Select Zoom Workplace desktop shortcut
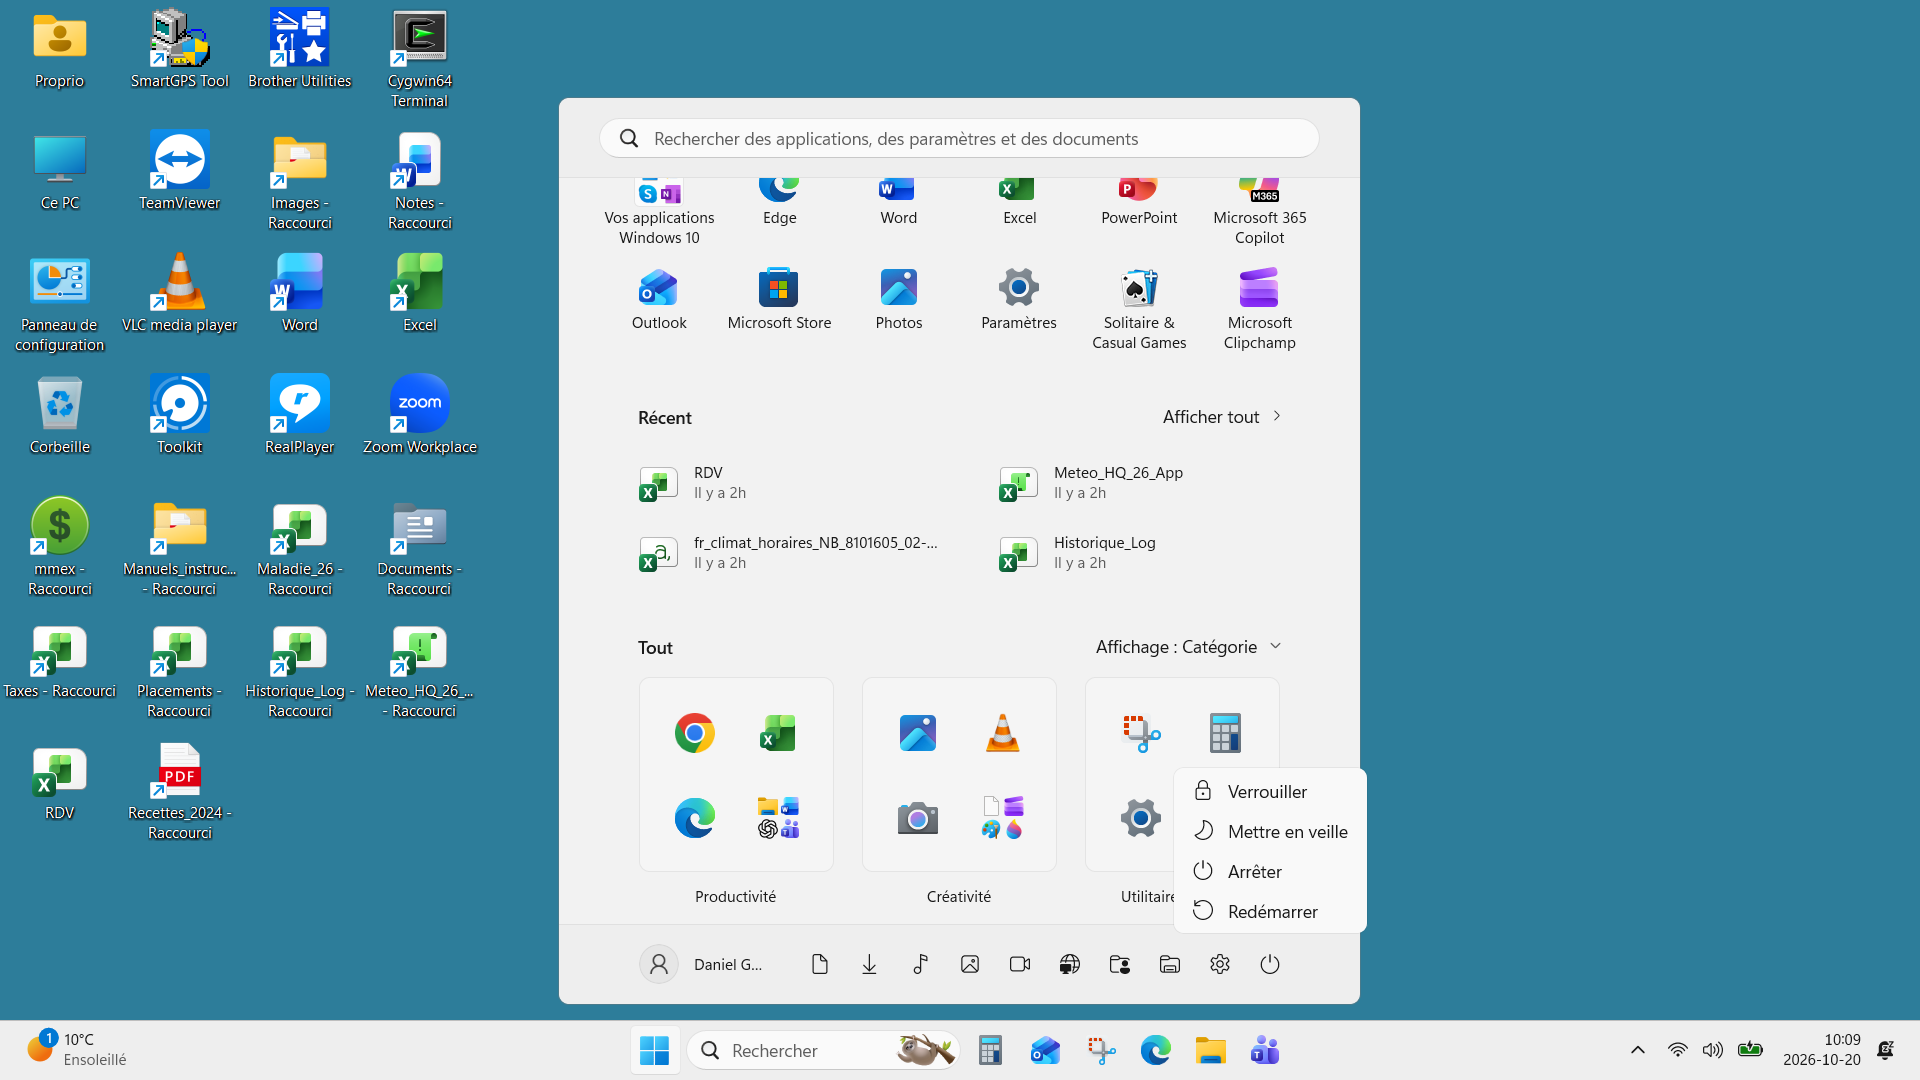1920x1080 pixels. 419,416
